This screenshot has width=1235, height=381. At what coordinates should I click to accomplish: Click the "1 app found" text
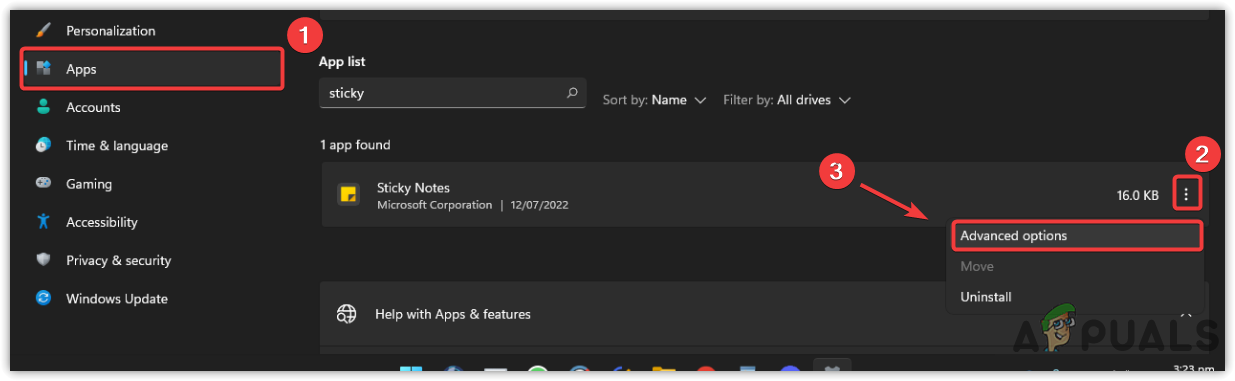[355, 145]
